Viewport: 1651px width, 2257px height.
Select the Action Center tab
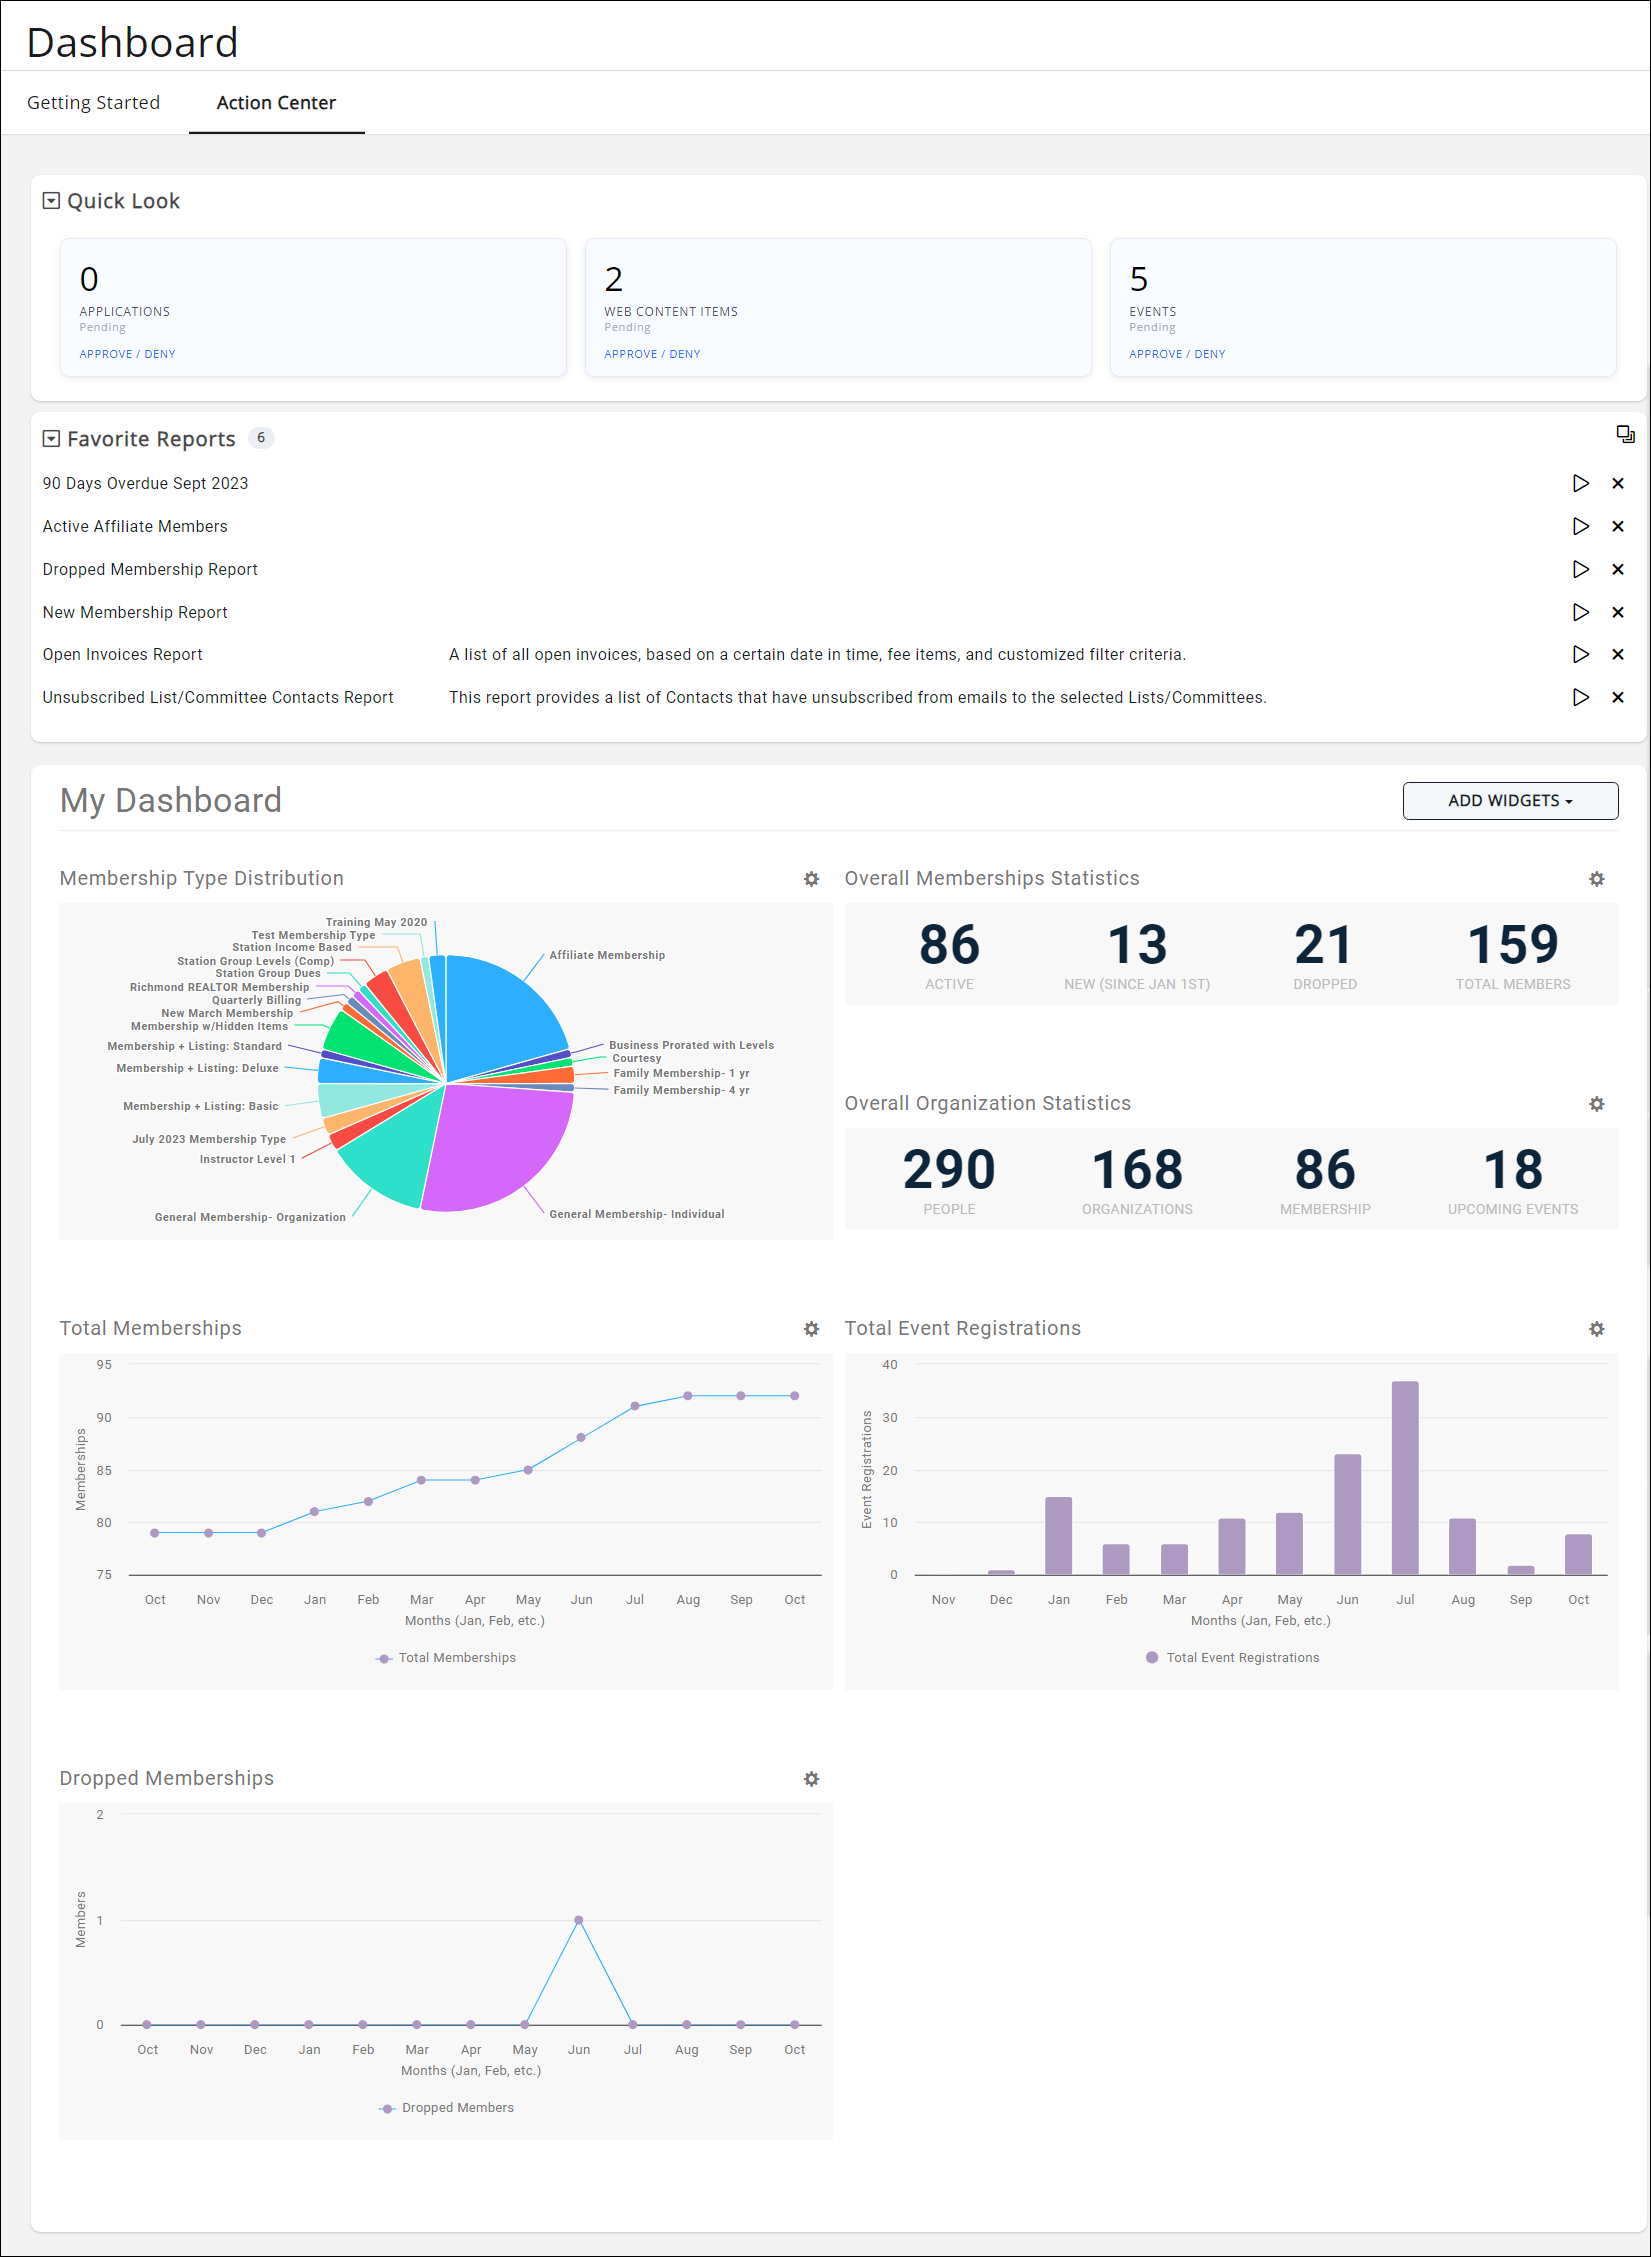click(x=276, y=102)
